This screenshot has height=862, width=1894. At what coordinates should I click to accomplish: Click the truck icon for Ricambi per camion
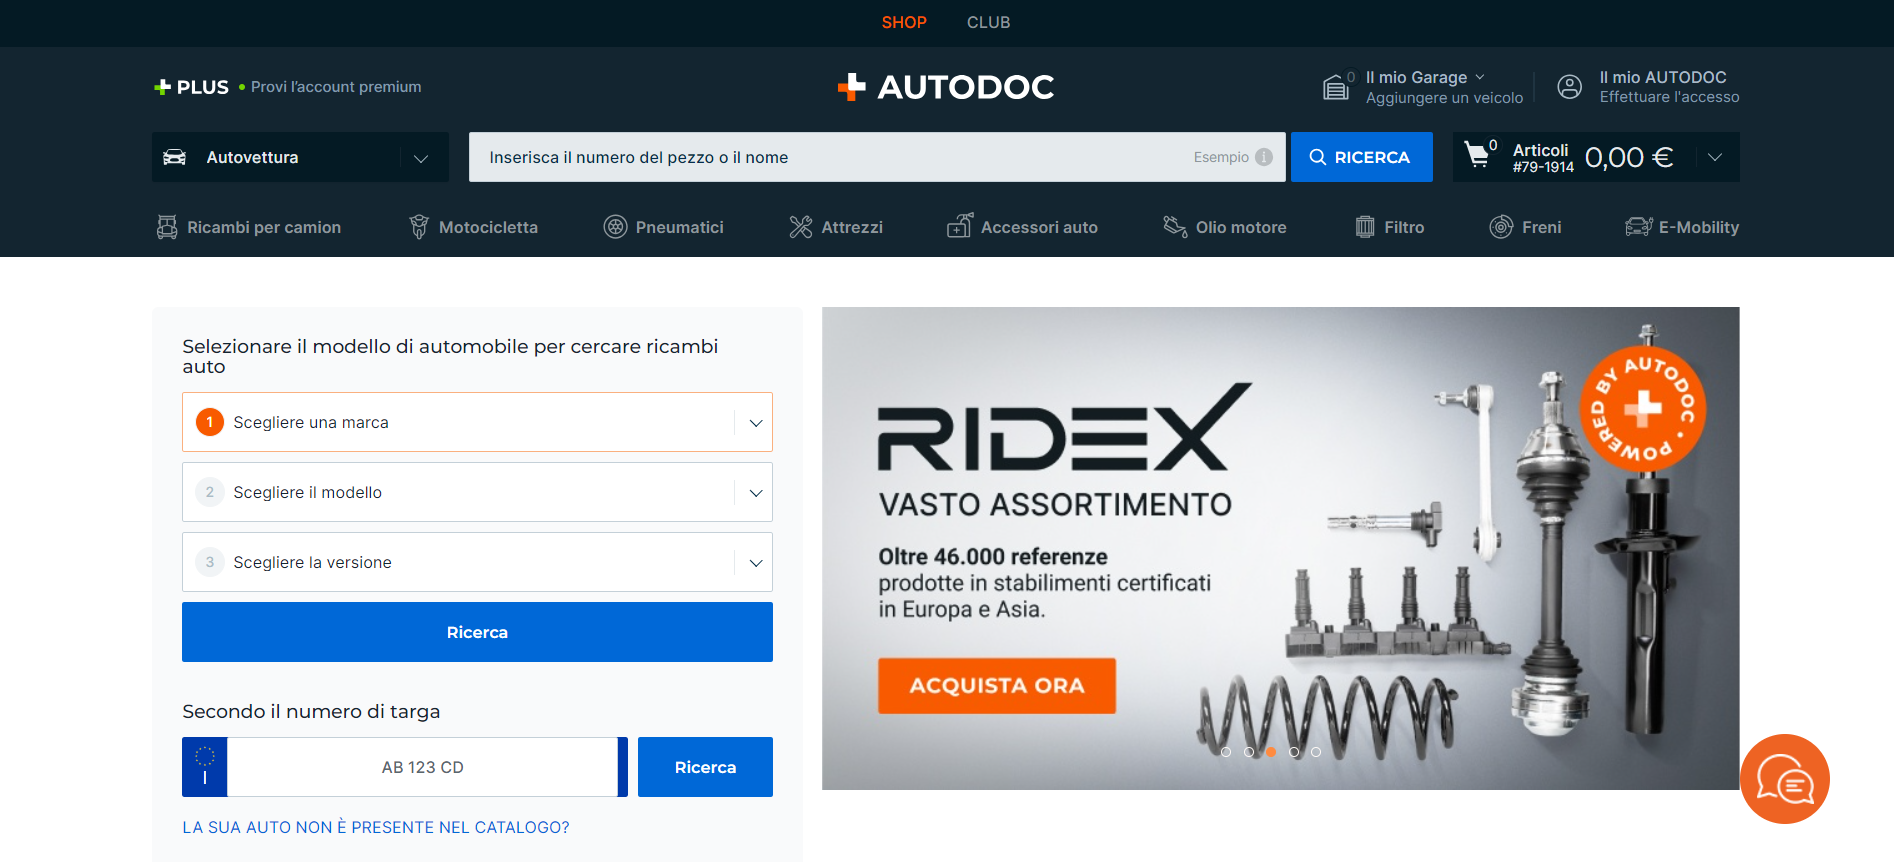[x=167, y=227]
